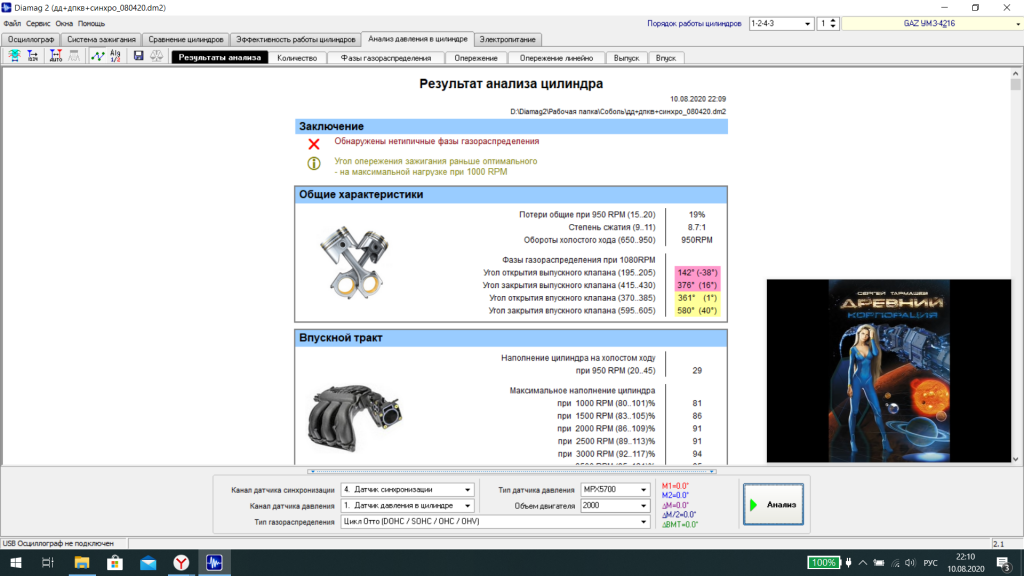This screenshot has height=576, width=1024.
Task: Click the Древний Корпорация book cover ad
Action: point(889,371)
